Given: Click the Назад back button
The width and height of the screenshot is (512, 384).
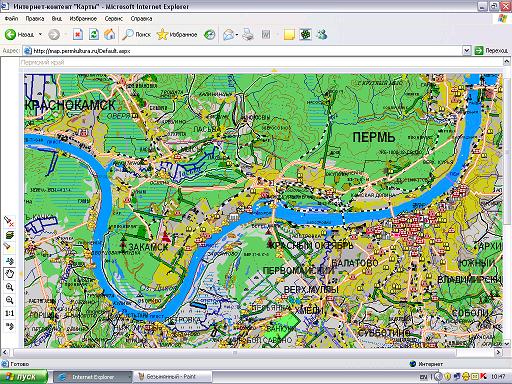Looking at the screenshot, I should 19,34.
